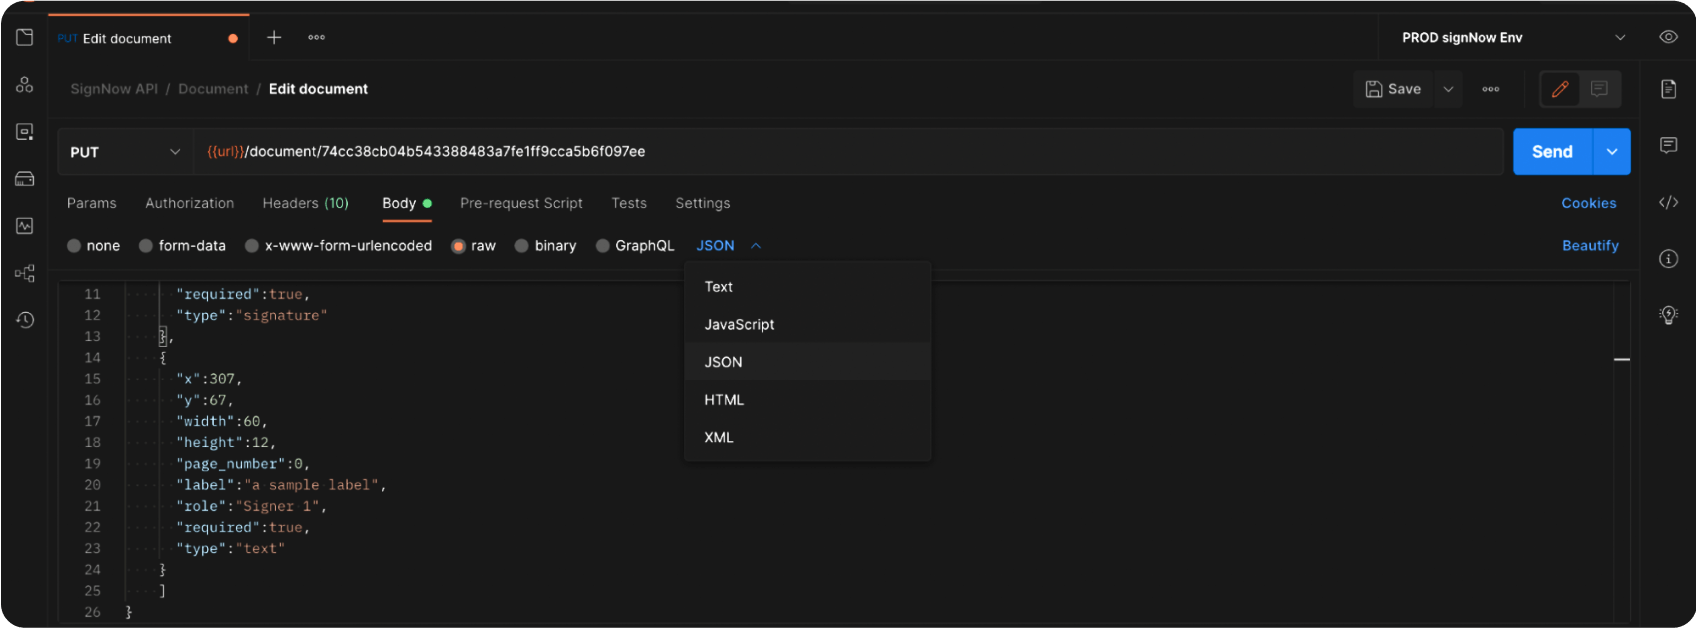Click the Beautify link
1696x628 pixels.
pos(1589,246)
